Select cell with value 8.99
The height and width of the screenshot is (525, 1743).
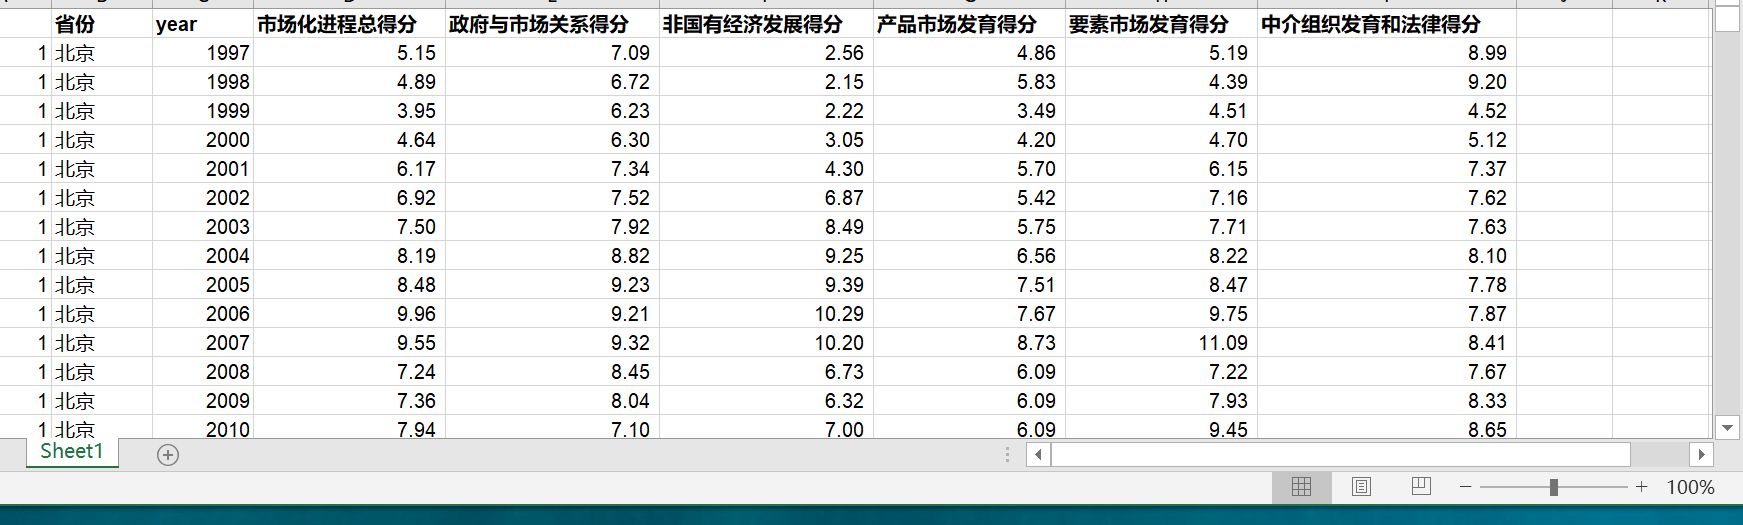pos(1387,53)
